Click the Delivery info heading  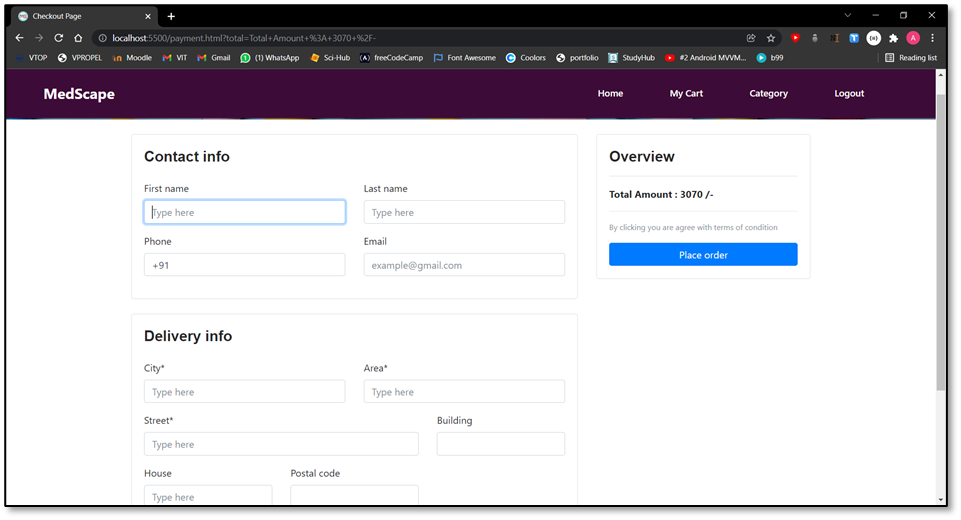(188, 336)
